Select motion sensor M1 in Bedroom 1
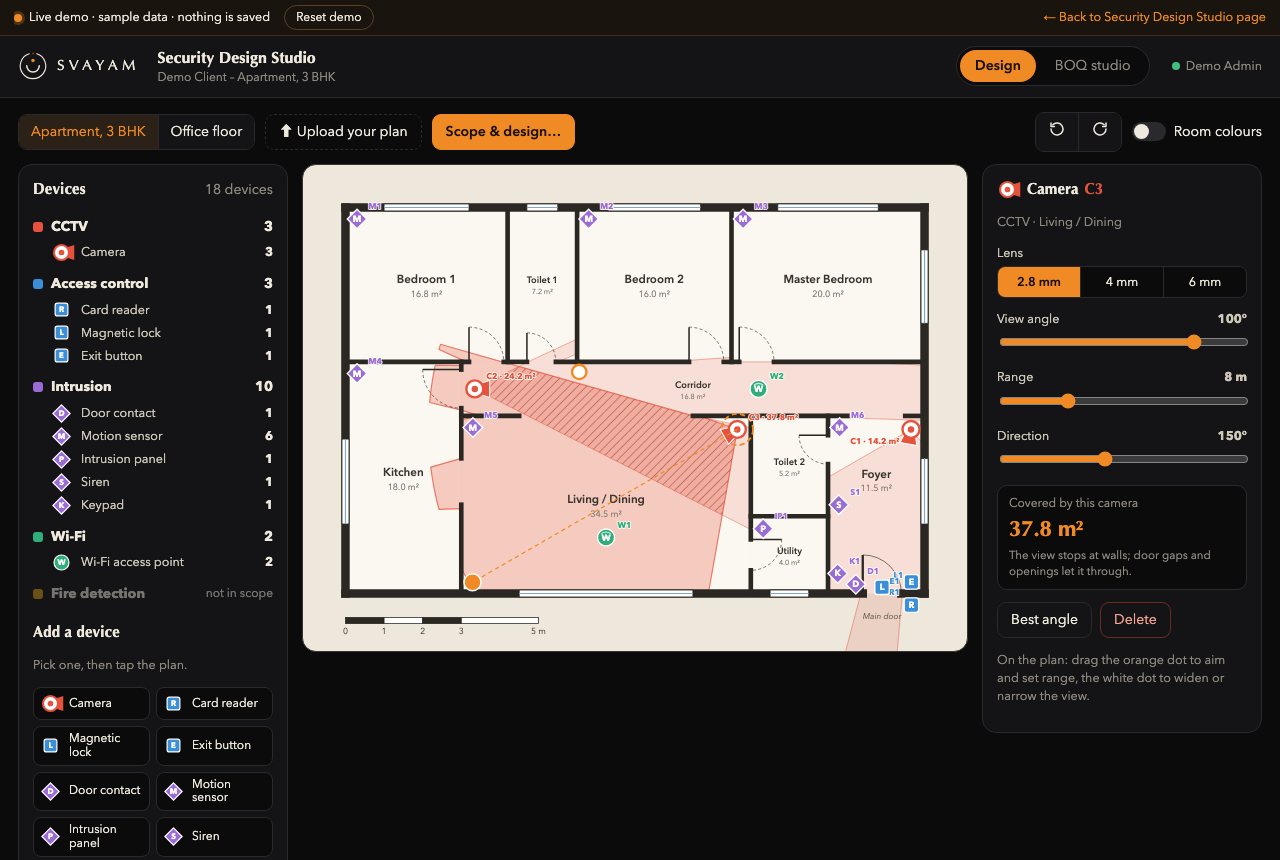The image size is (1280, 860). pos(356,218)
